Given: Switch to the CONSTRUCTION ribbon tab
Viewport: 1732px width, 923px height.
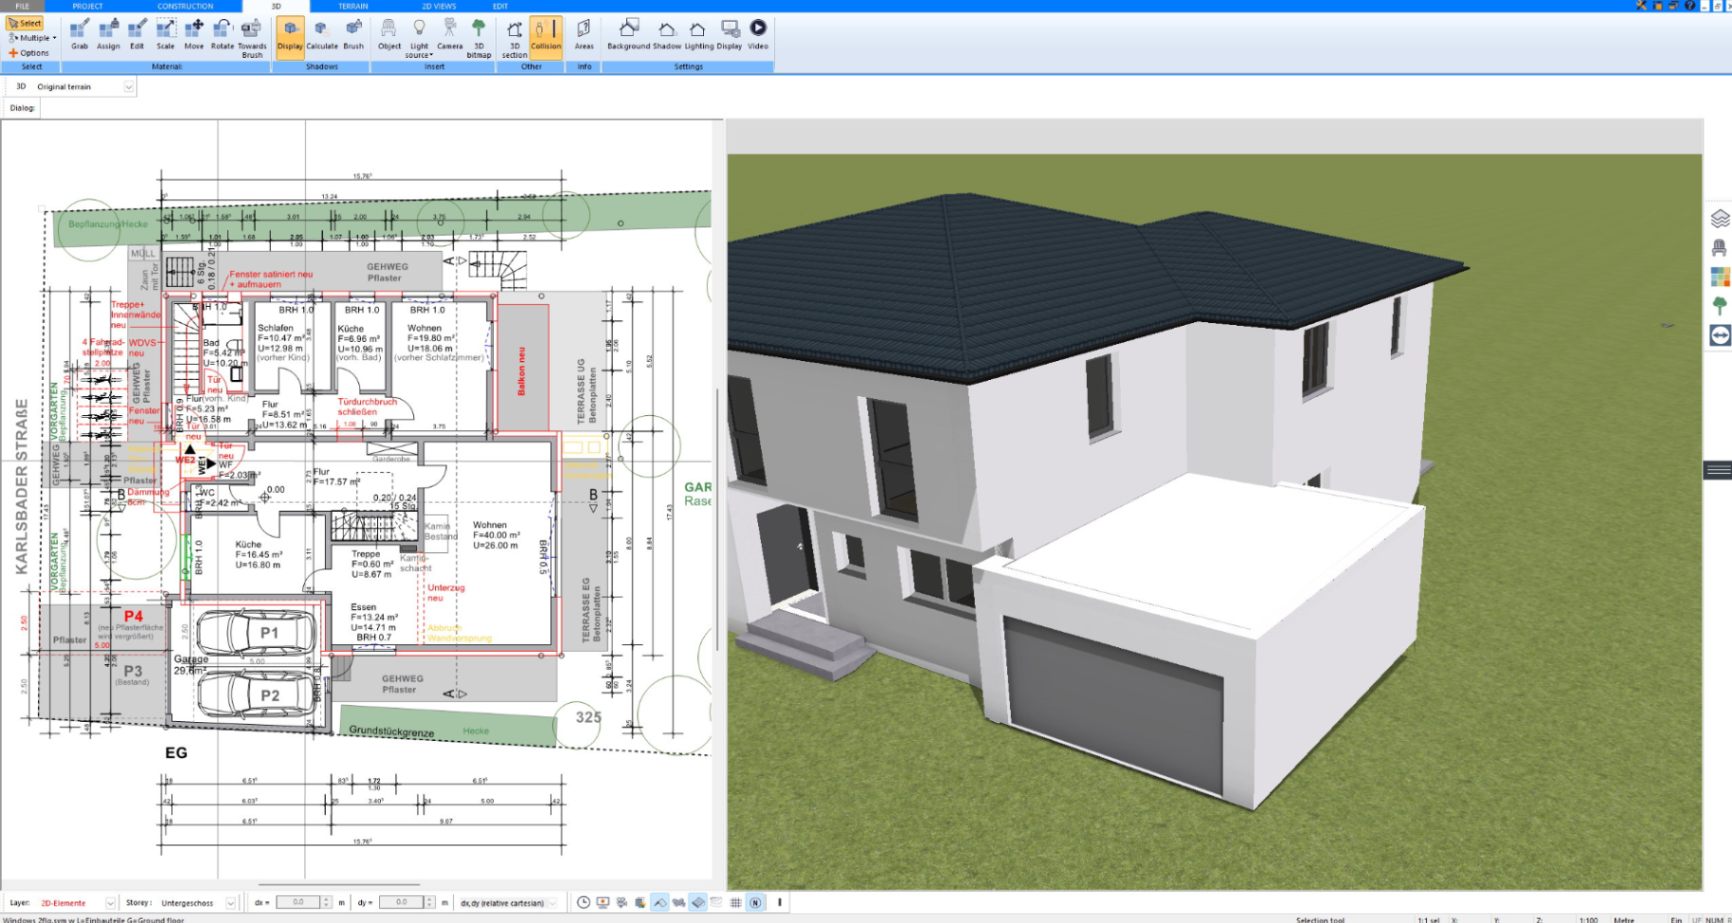Looking at the screenshot, I should (x=185, y=6).
